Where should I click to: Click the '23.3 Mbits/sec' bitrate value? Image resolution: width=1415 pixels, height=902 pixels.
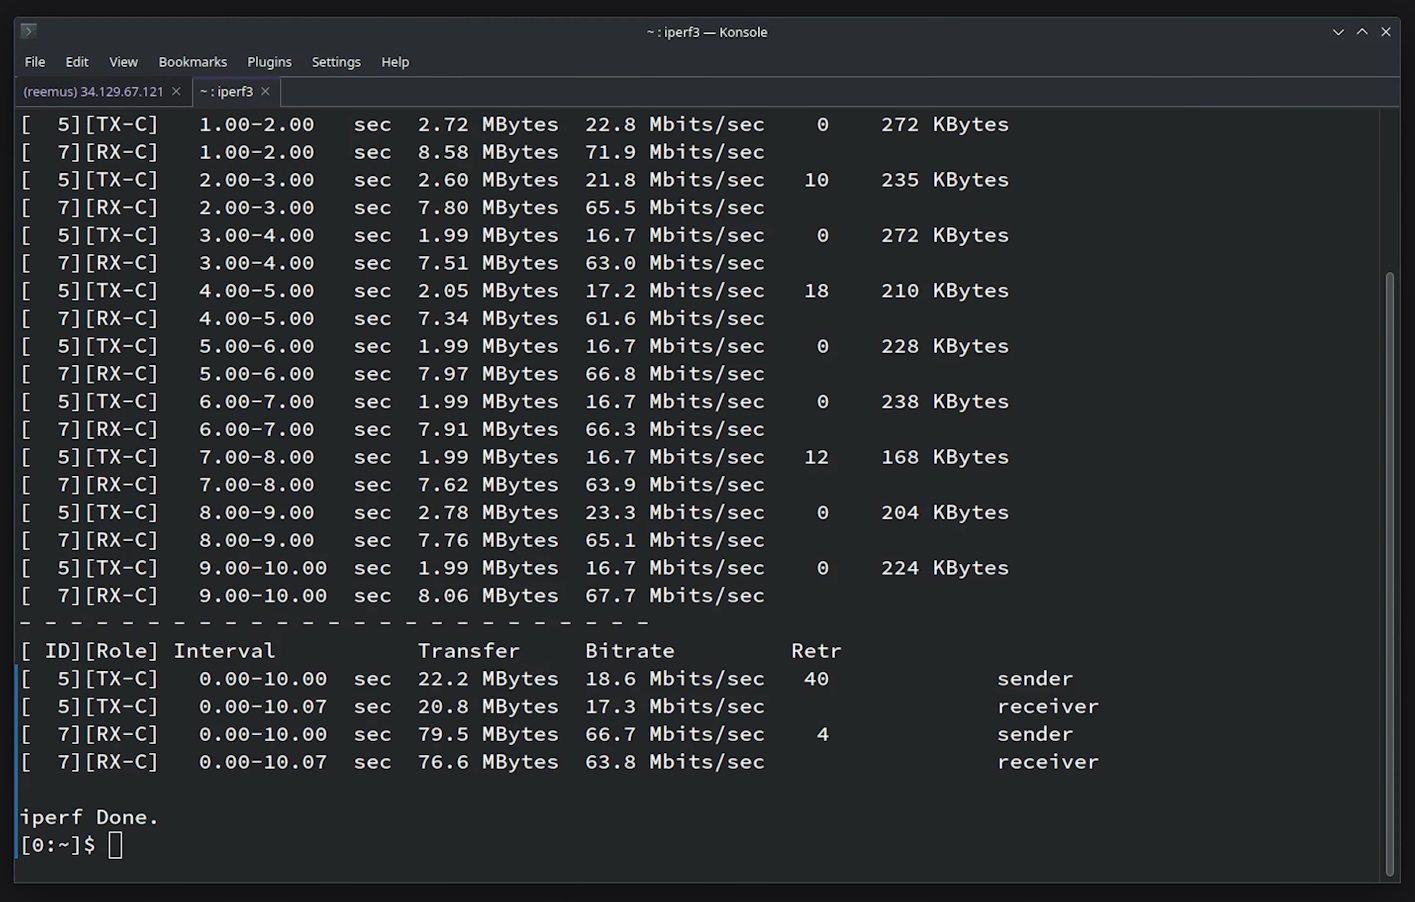675,513
